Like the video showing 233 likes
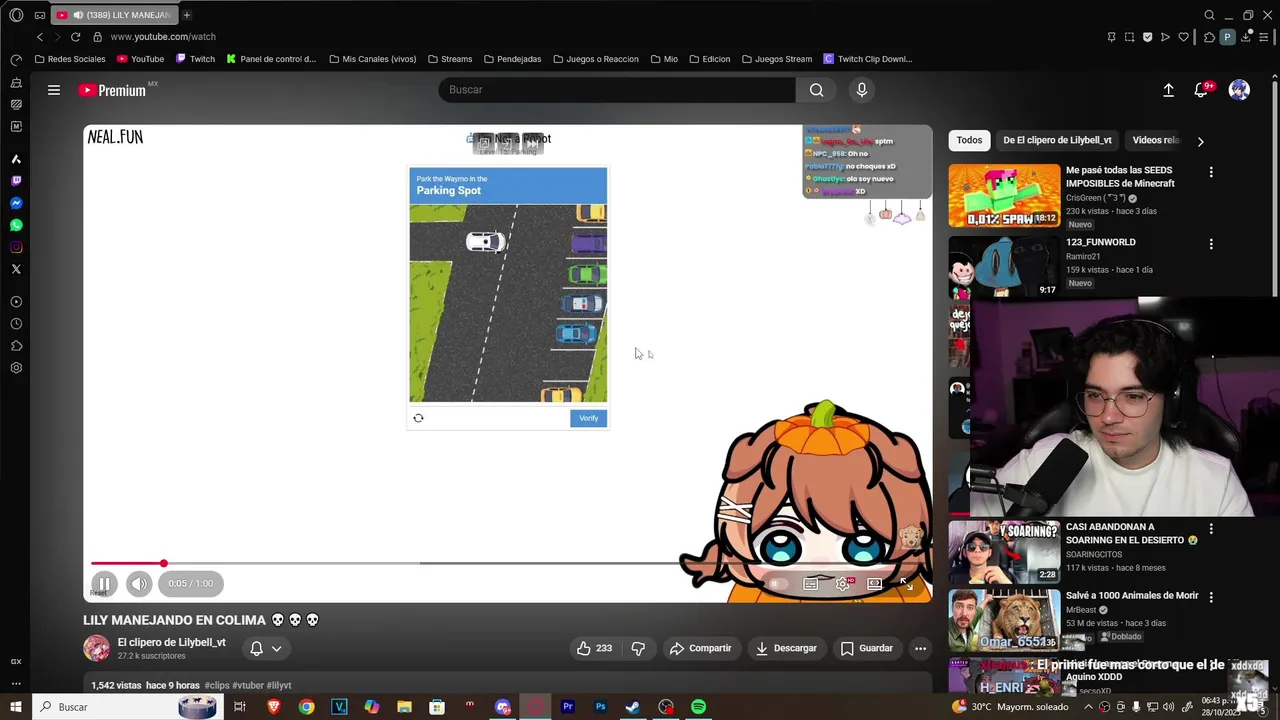Screen dimensions: 1280x720 click(x=594, y=648)
